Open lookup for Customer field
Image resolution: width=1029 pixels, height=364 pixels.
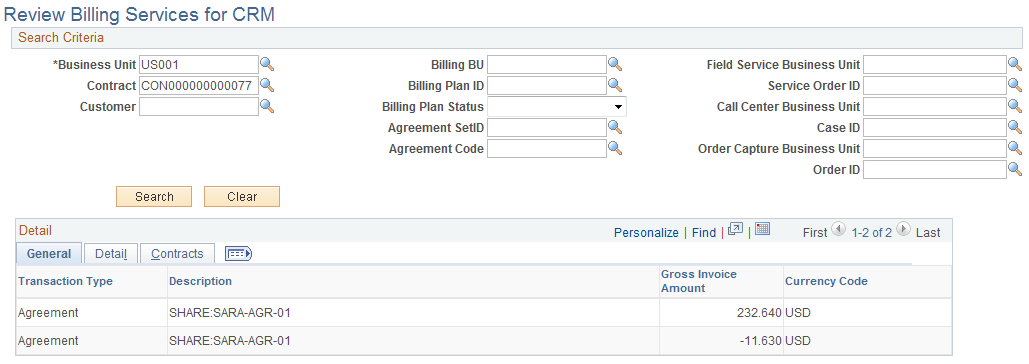point(267,106)
